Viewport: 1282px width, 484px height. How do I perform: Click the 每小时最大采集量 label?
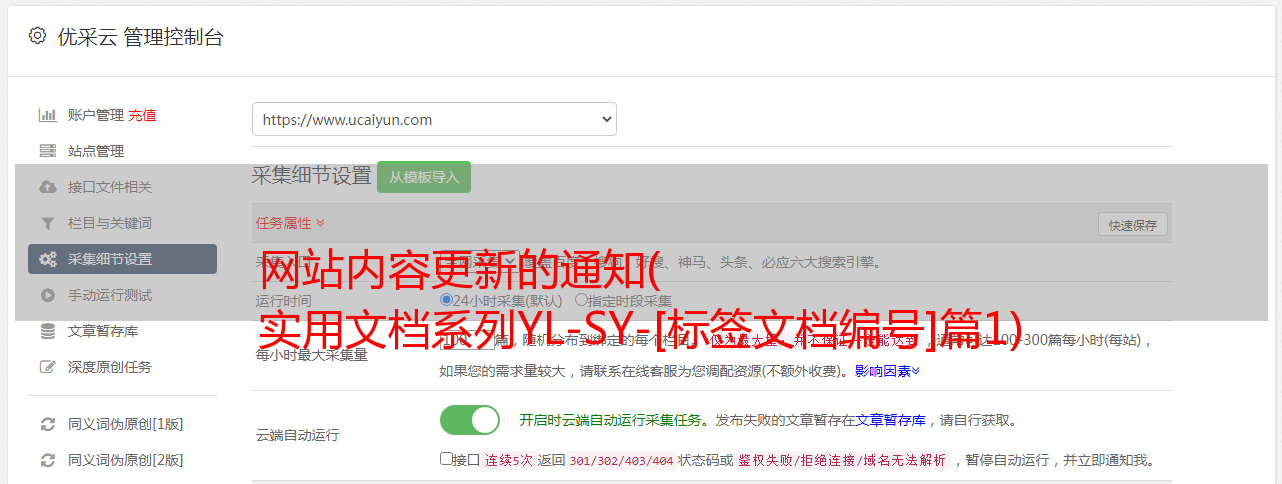coord(312,355)
